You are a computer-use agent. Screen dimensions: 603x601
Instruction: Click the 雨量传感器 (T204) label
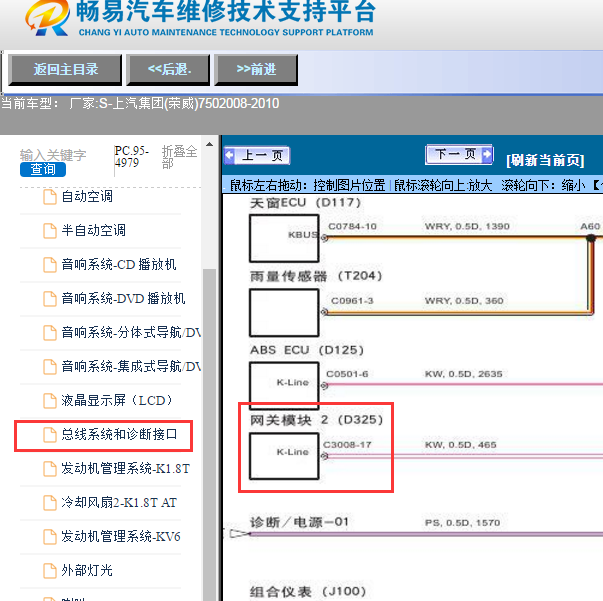[x=316, y=276]
